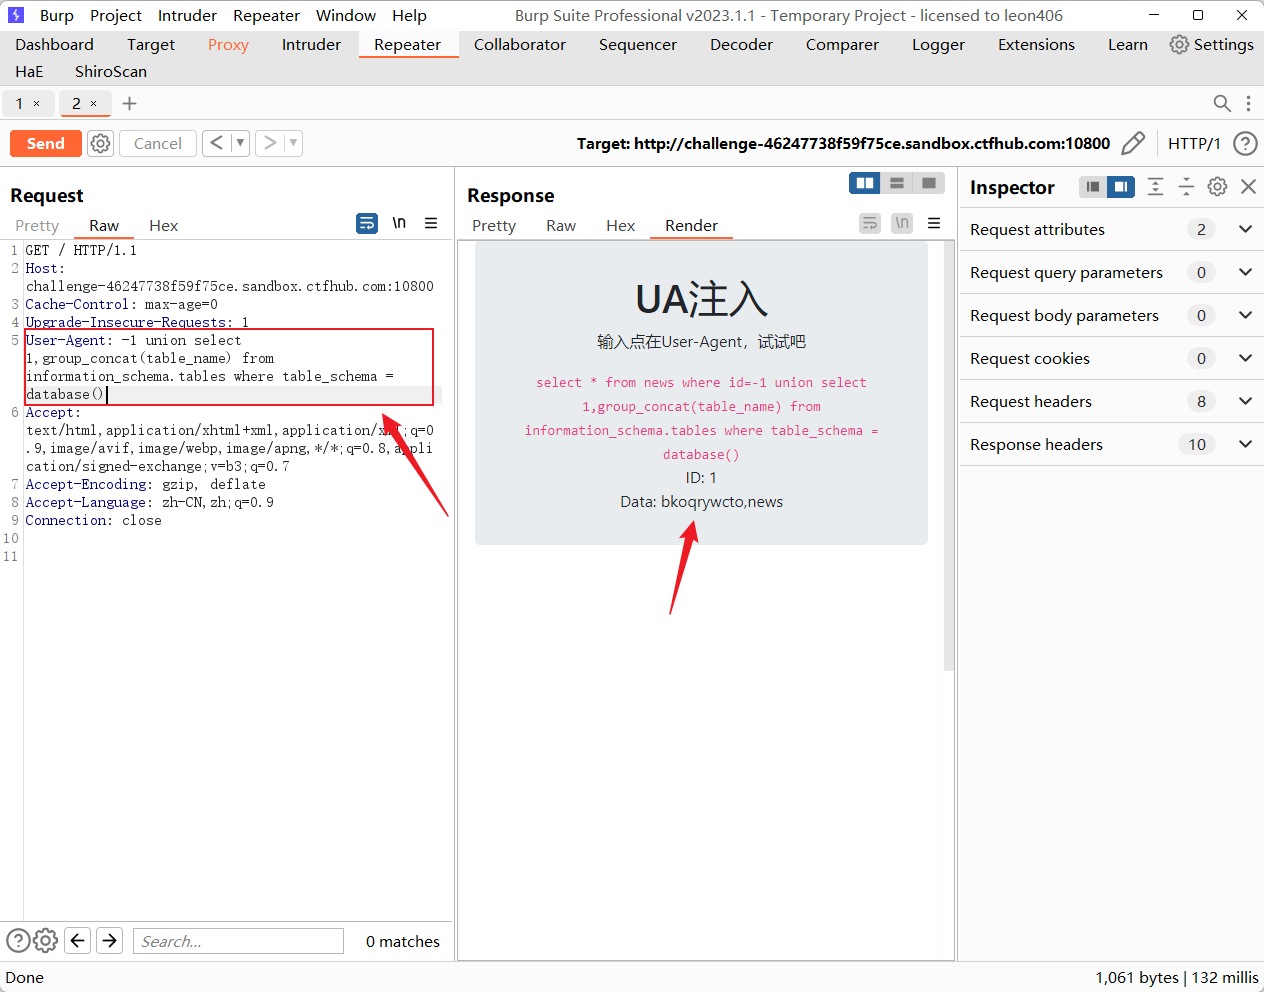The height and width of the screenshot is (992, 1264).
Task: Open request editor hamburger menu
Action: click(431, 223)
